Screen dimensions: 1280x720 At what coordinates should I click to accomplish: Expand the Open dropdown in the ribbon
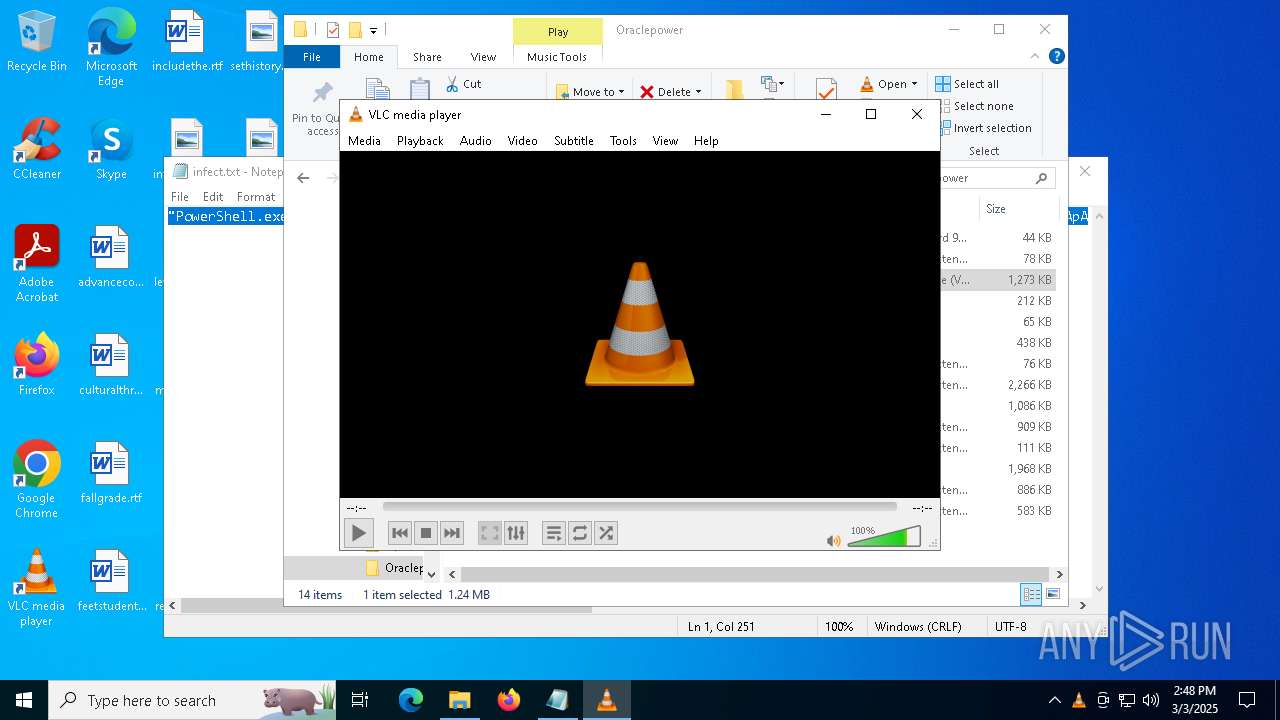pos(889,84)
